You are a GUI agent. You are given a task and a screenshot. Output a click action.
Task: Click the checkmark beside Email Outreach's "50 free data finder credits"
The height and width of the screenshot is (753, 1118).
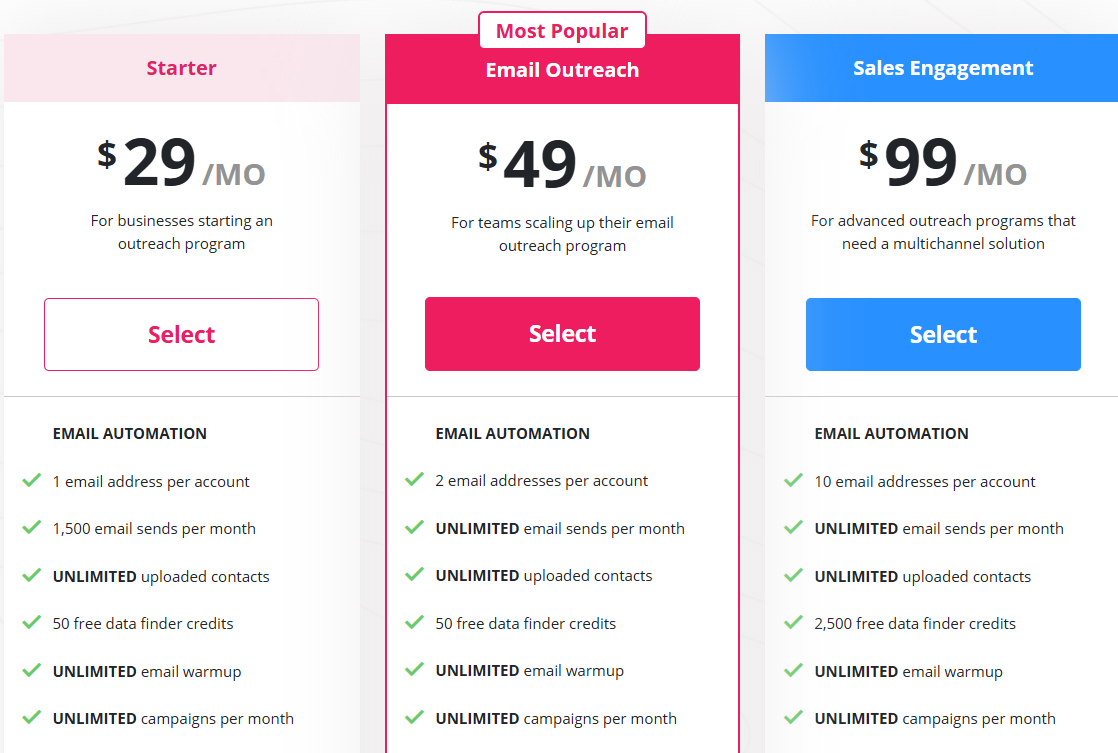(x=414, y=623)
